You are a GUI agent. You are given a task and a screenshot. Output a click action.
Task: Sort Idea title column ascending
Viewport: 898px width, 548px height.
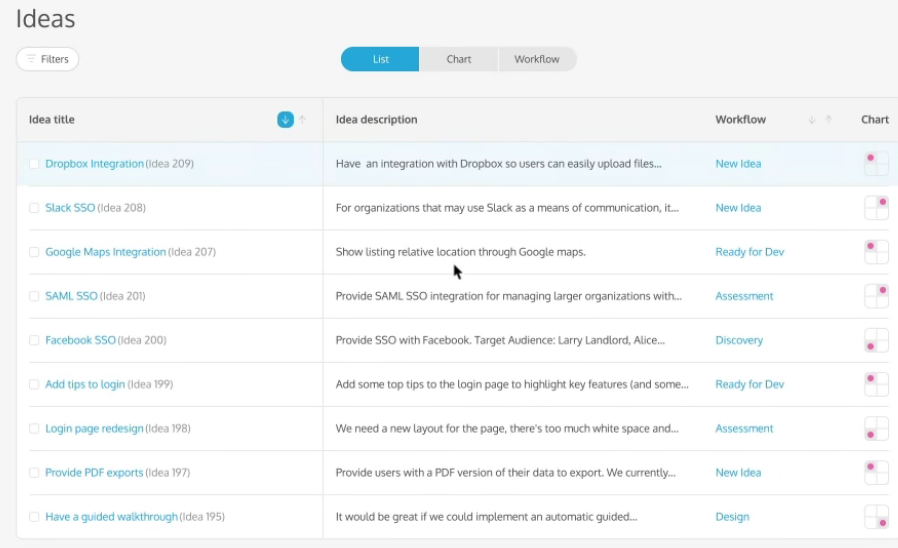point(302,120)
